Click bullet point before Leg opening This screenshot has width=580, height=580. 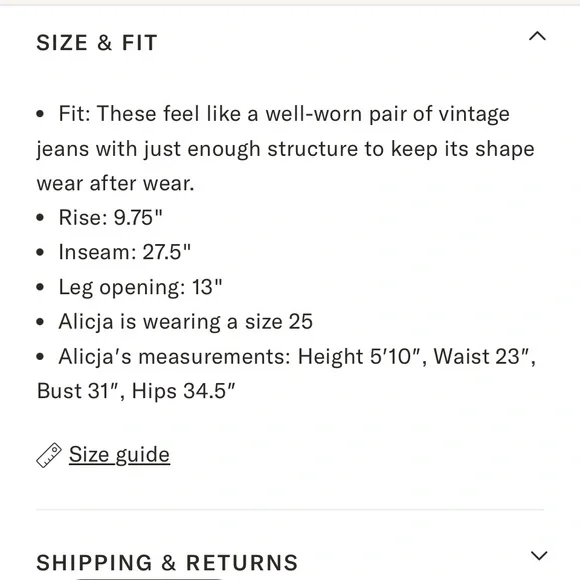coord(40,287)
